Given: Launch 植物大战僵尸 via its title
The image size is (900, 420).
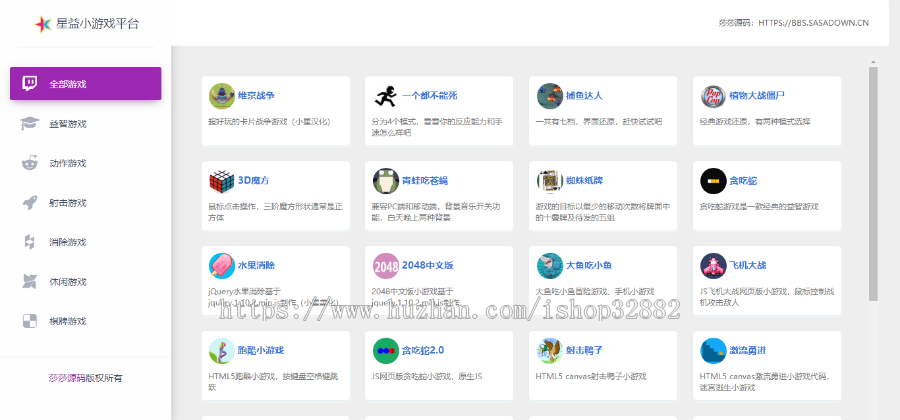Looking at the screenshot, I should 757,95.
